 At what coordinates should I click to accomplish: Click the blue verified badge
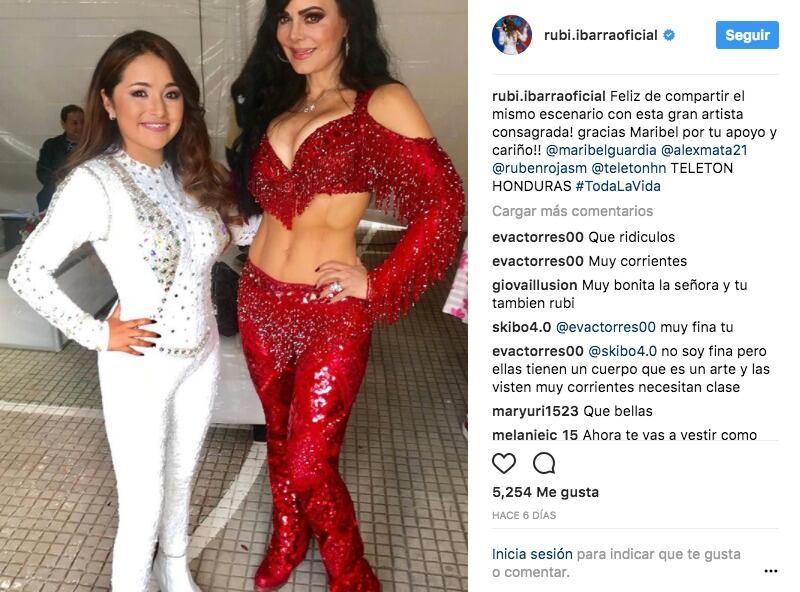coord(669,35)
